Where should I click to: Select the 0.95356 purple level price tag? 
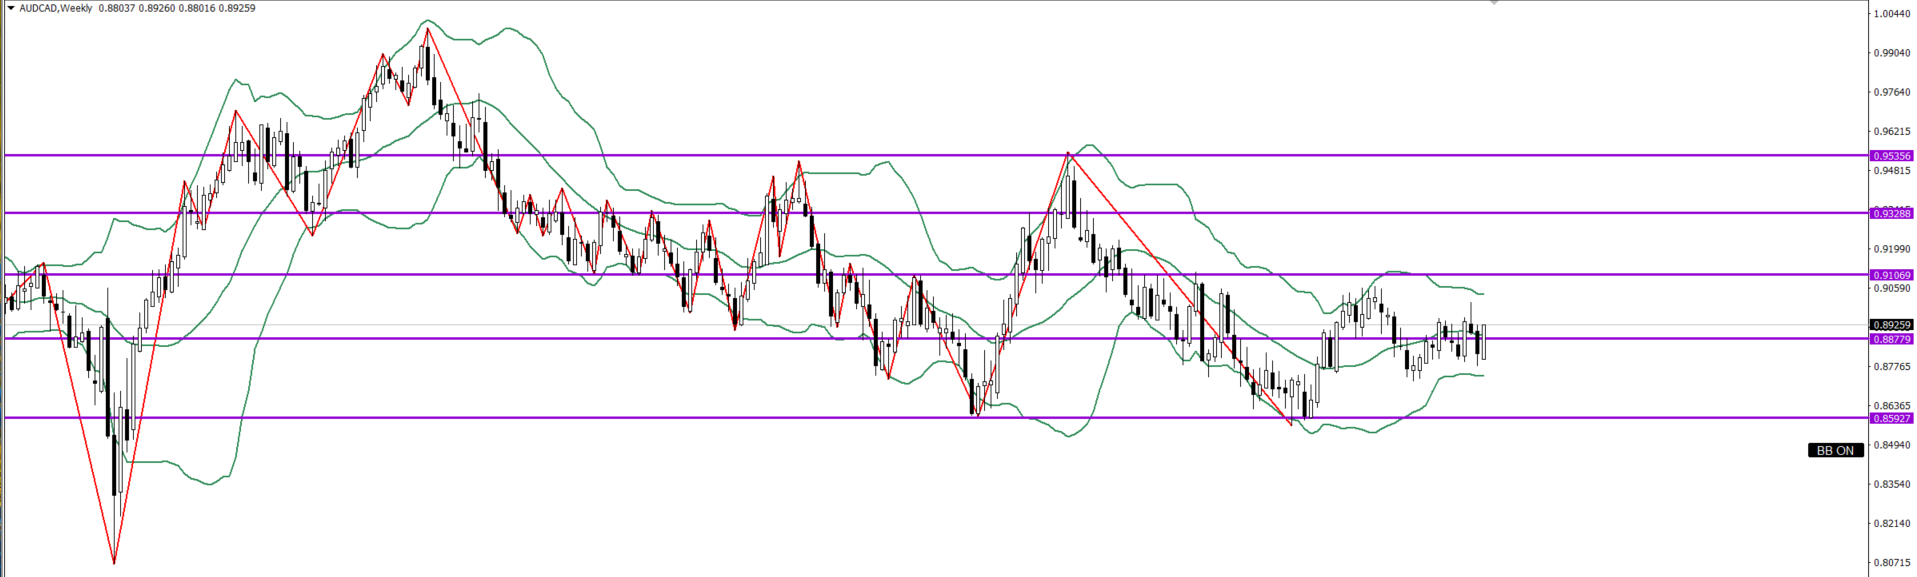click(x=1891, y=156)
